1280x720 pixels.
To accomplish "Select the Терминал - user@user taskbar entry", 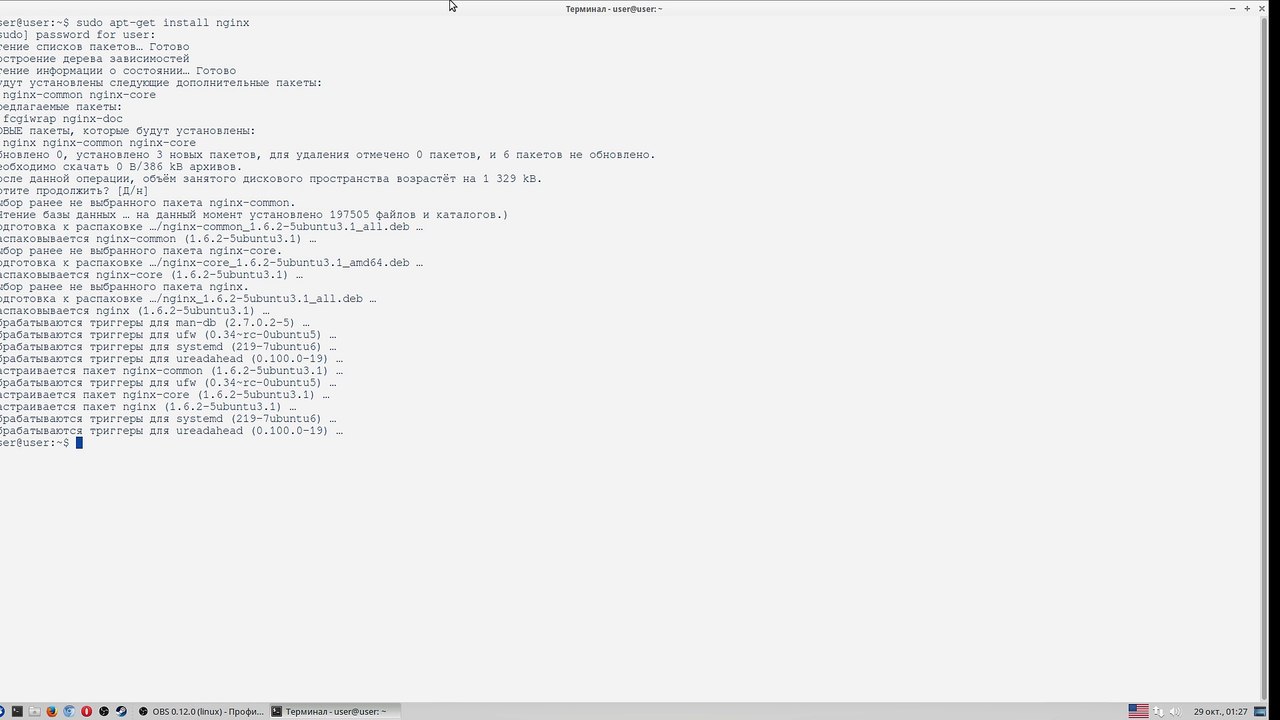I will pyautogui.click(x=335, y=712).
